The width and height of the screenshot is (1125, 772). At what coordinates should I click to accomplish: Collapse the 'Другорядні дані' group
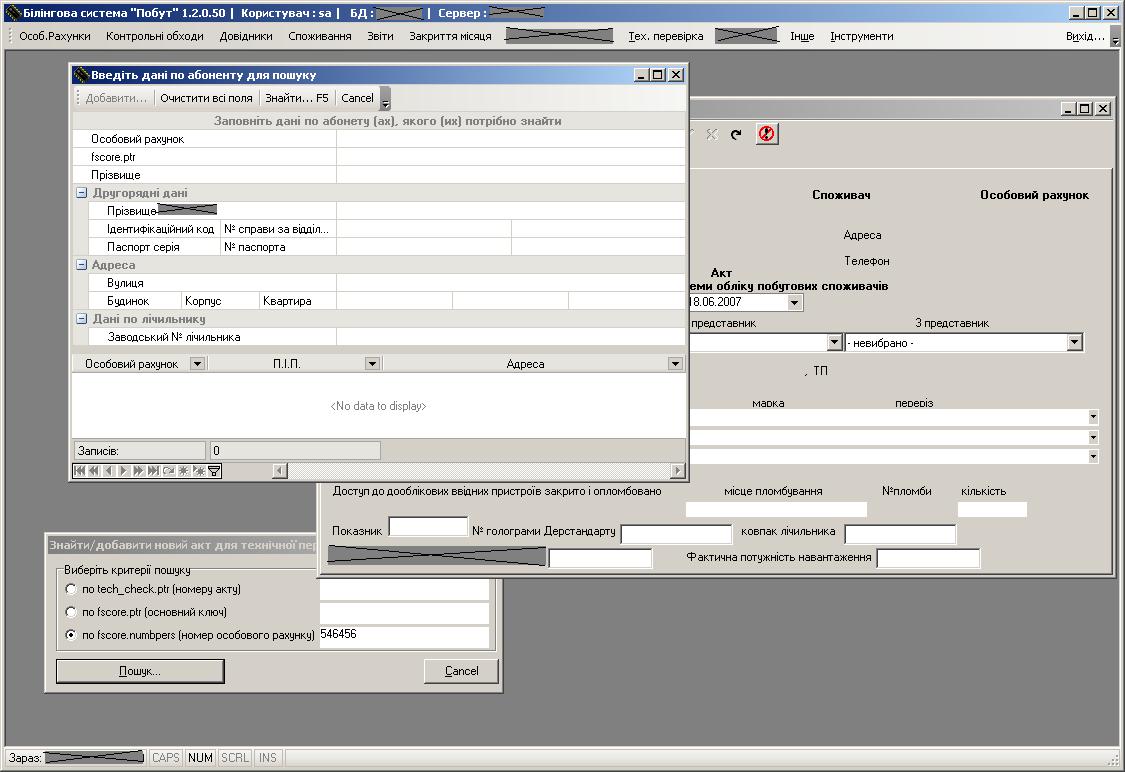(82, 193)
